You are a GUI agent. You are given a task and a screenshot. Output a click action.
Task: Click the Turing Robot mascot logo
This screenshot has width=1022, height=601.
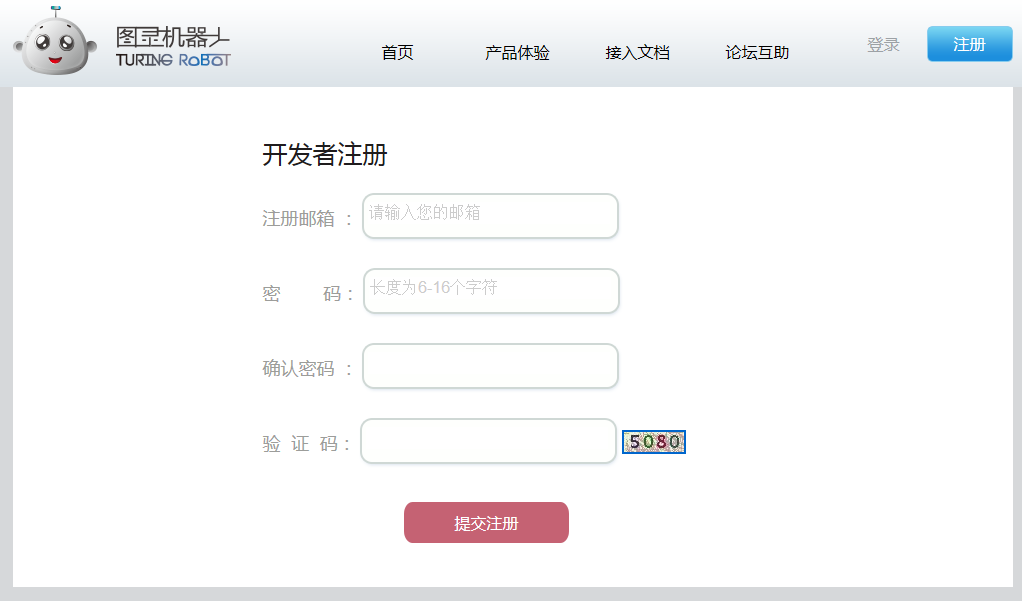point(54,42)
